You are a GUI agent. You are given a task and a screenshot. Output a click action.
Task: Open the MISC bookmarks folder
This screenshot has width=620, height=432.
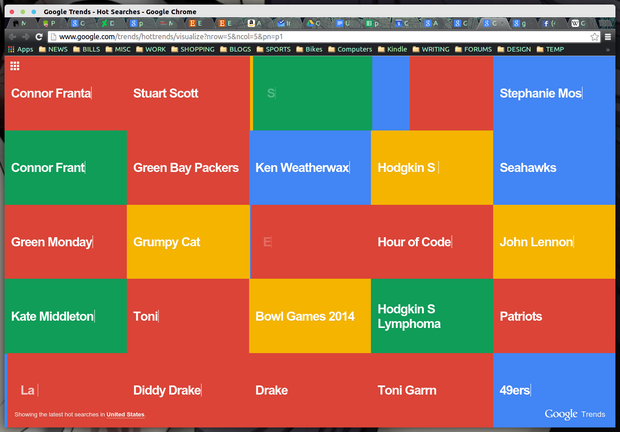118,49
